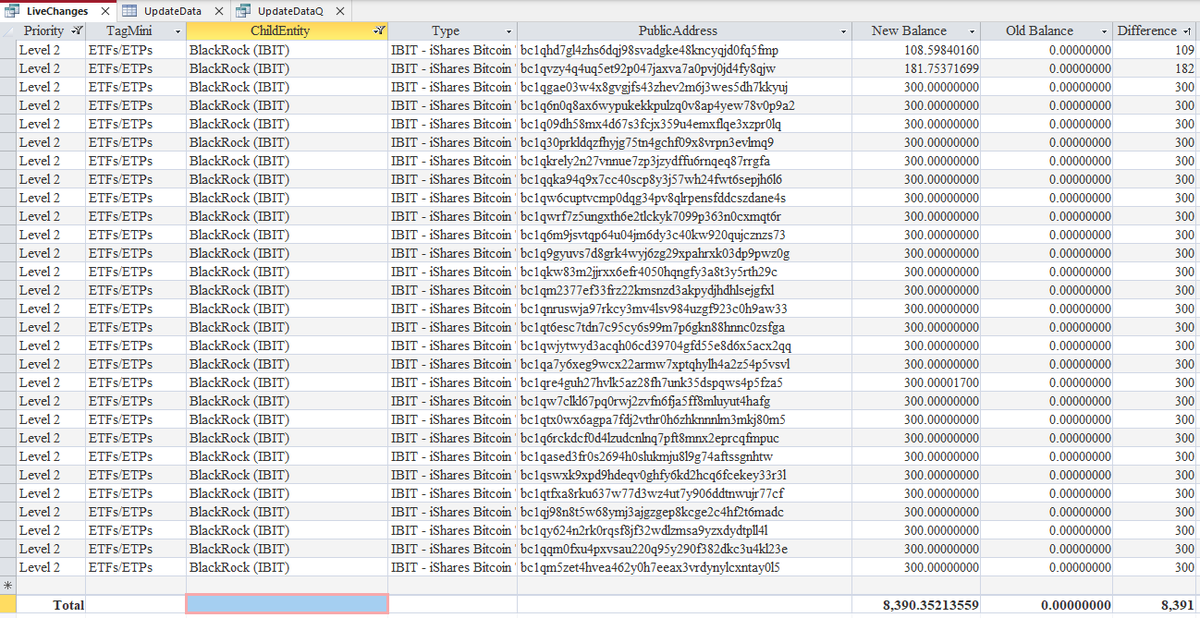Click address starting bc1qkw83m2jjrxx6efr4050
The height and width of the screenshot is (618, 1200).
click(x=649, y=272)
